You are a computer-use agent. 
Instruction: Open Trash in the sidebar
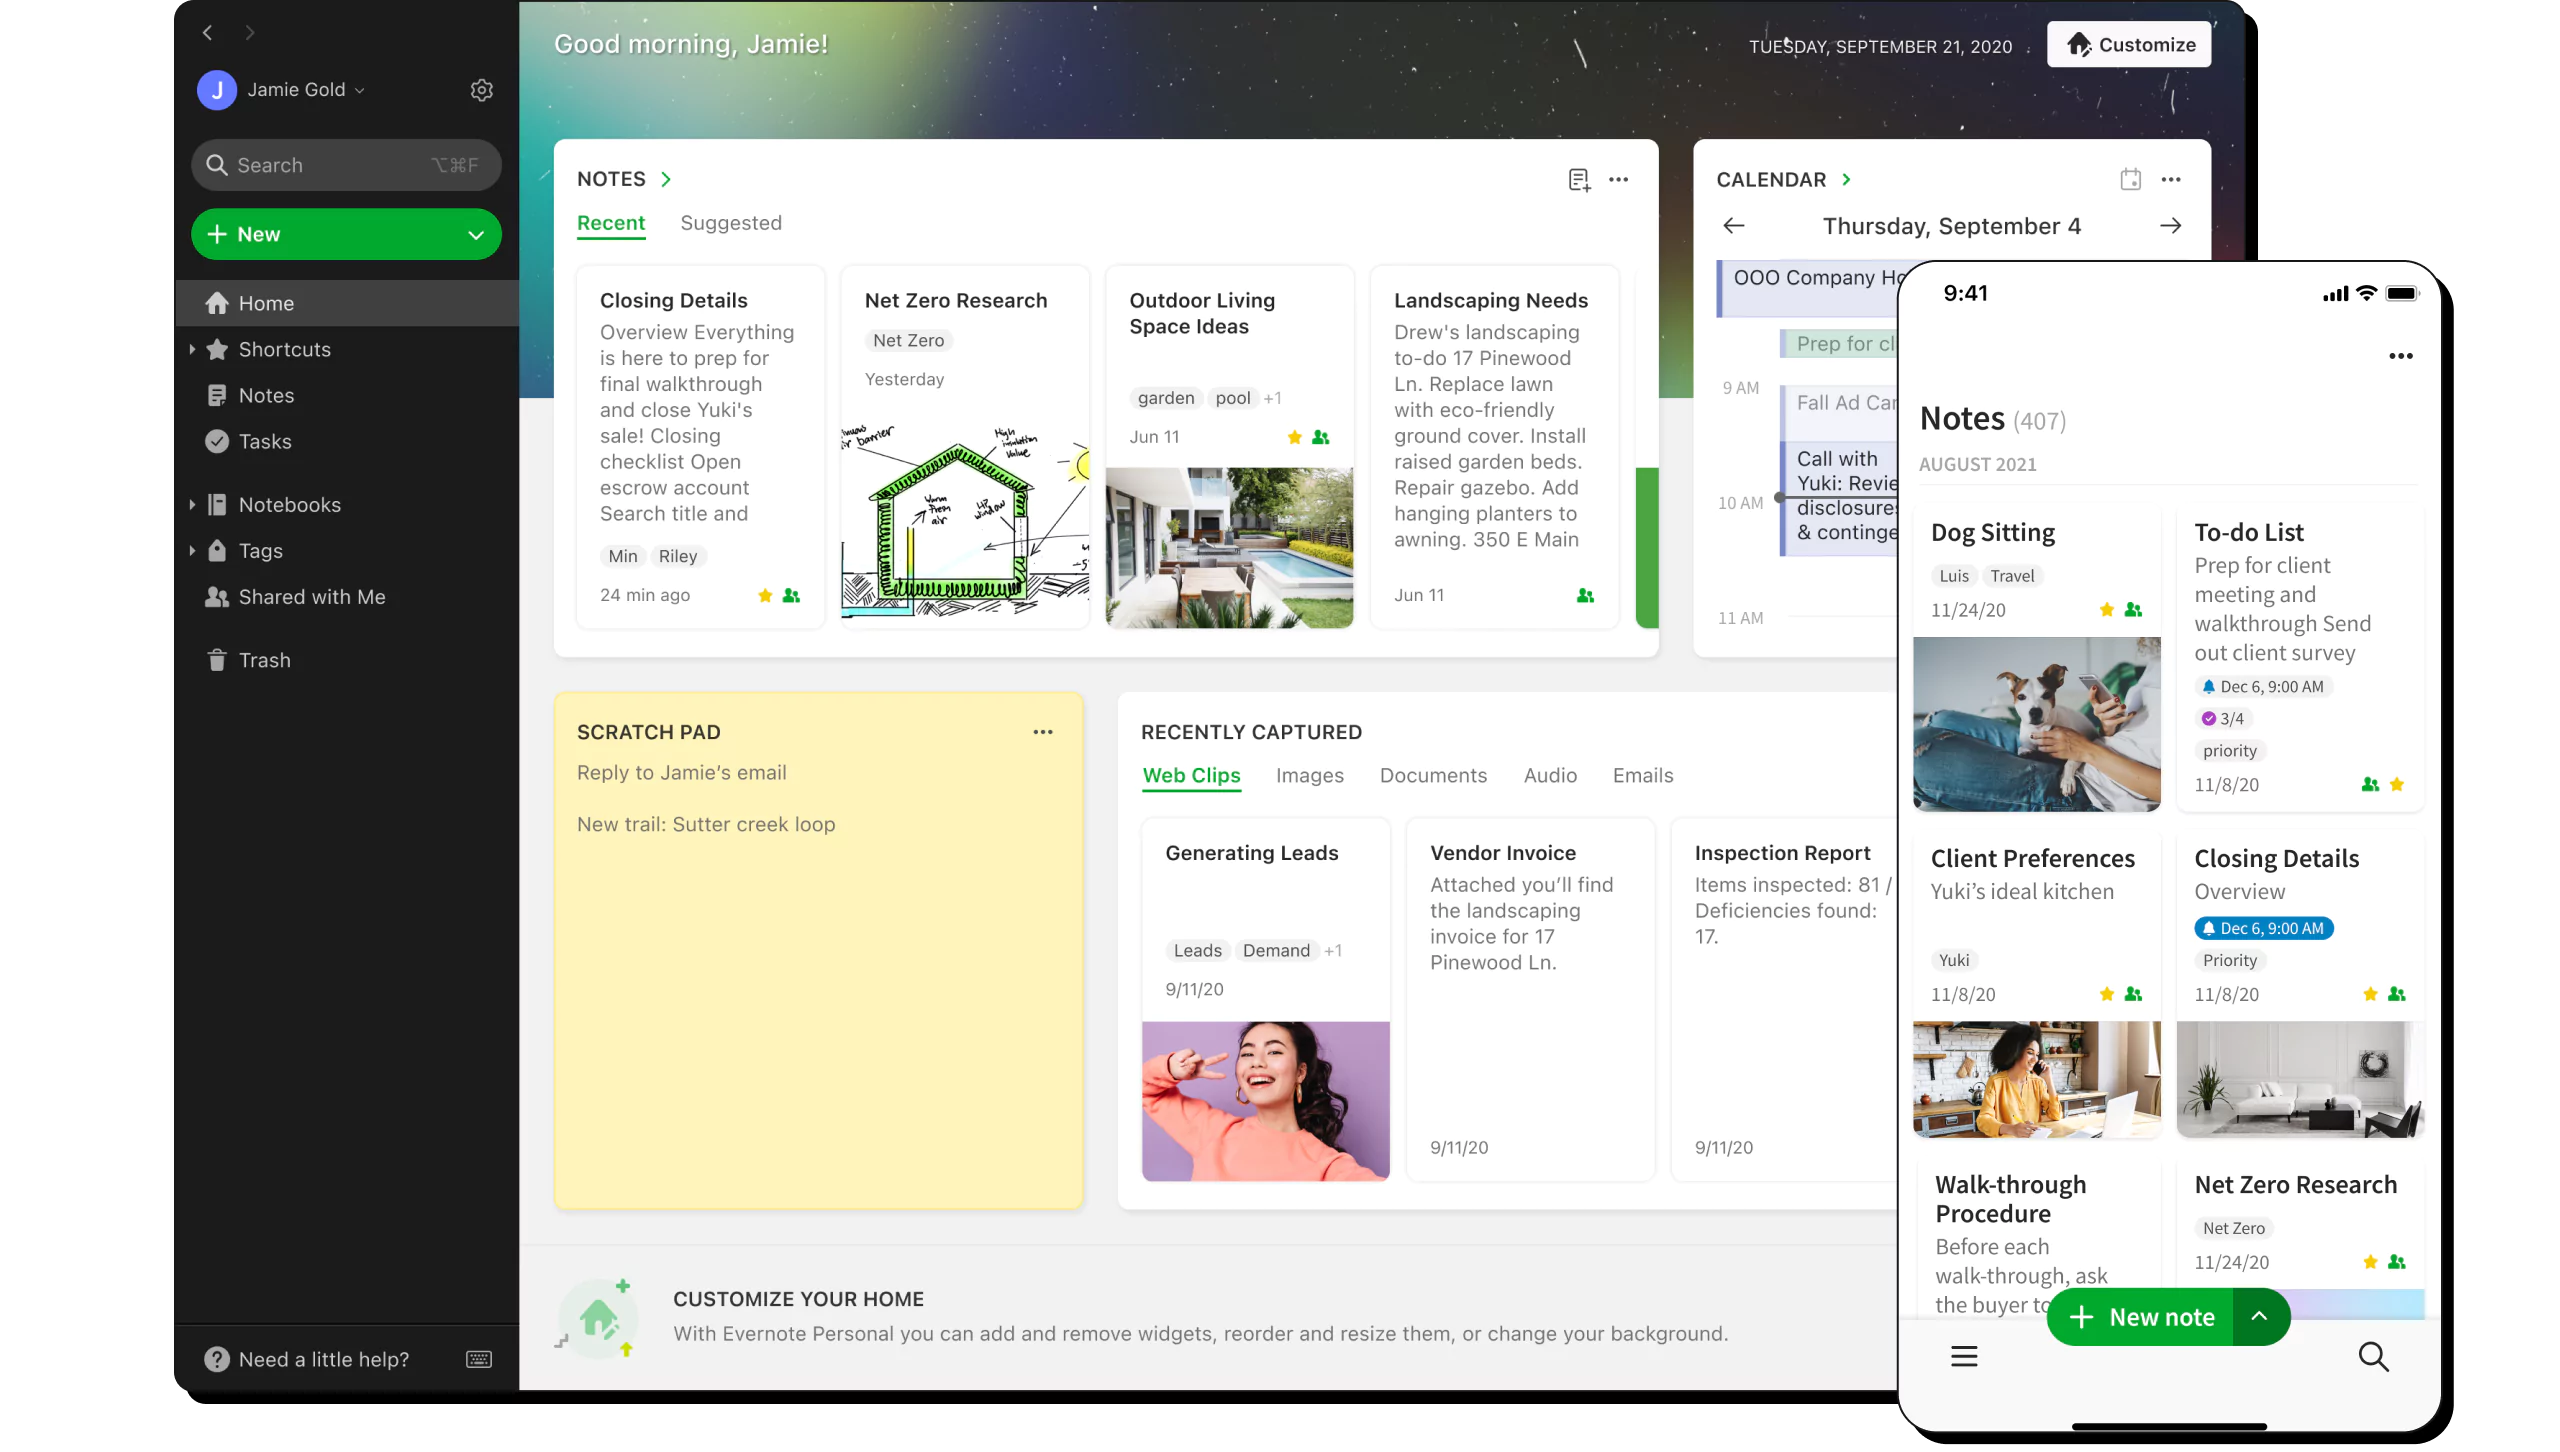tap(264, 660)
